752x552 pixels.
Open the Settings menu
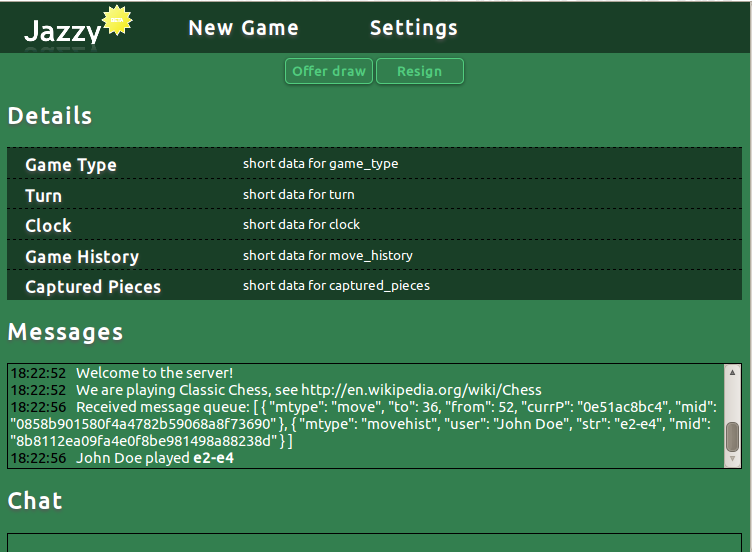[413, 28]
